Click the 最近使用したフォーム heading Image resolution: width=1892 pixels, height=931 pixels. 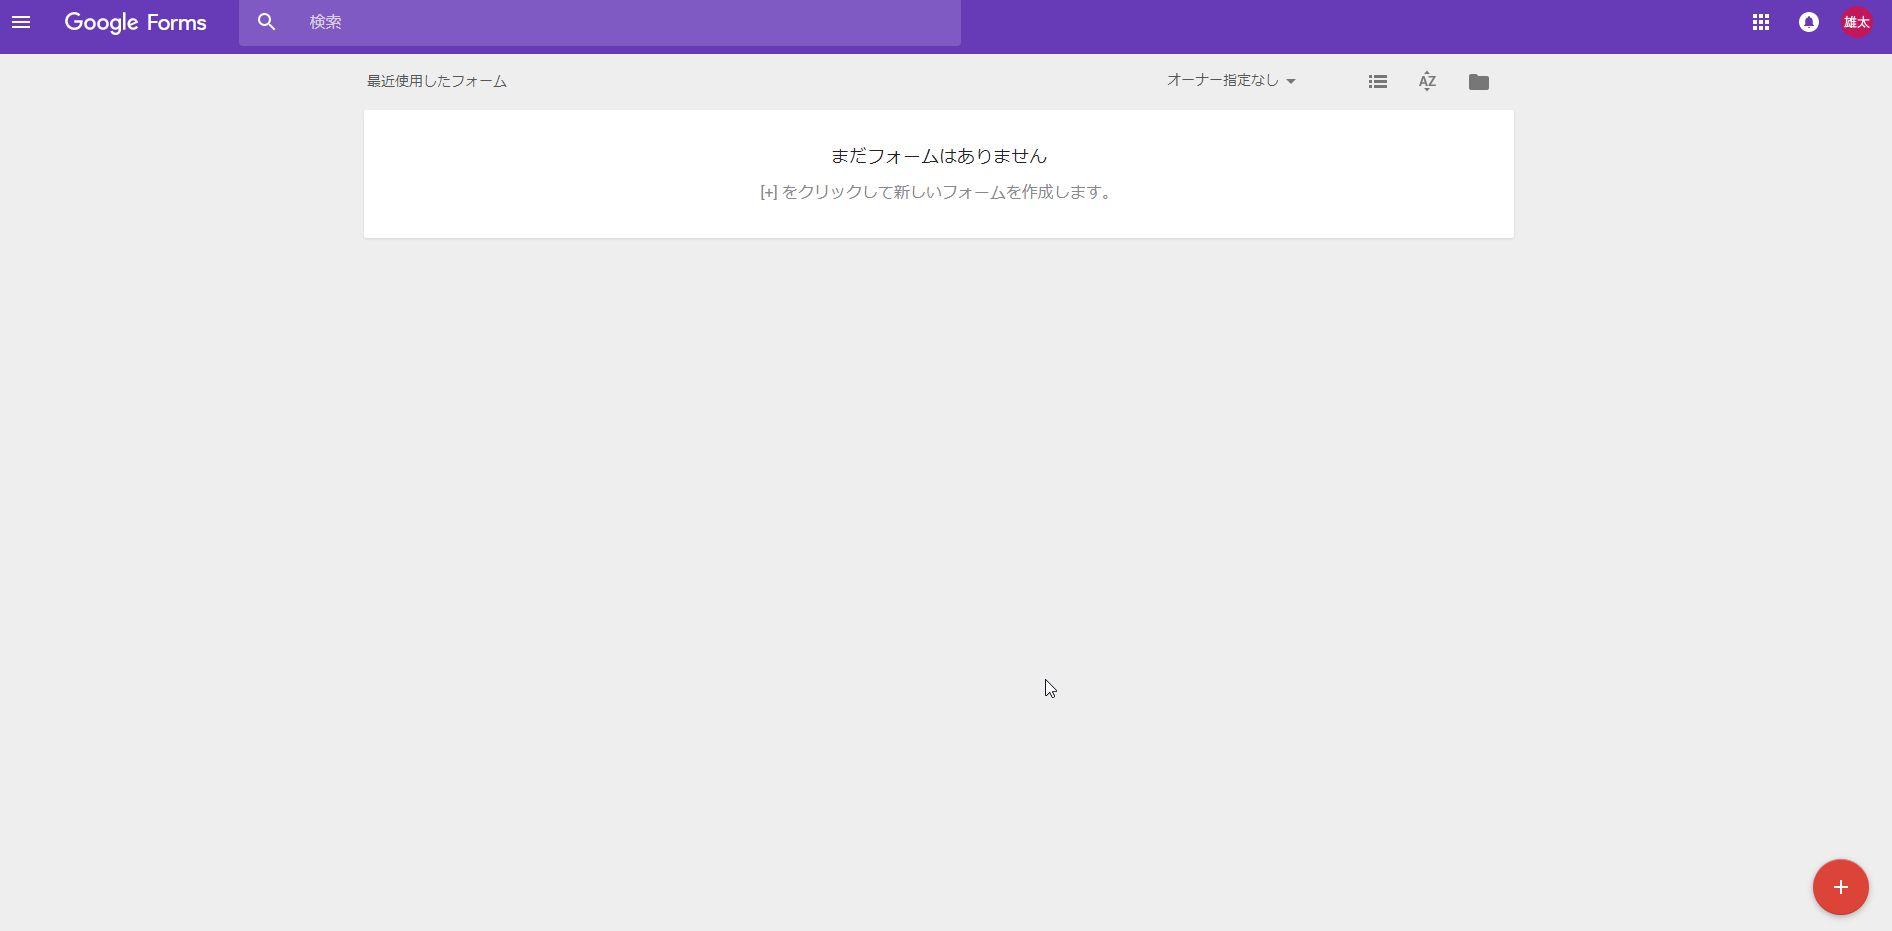pos(437,81)
